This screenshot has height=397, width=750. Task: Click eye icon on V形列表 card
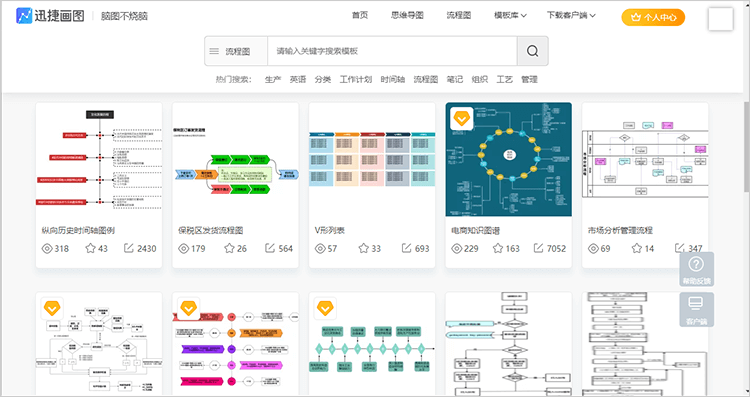tap(320, 248)
